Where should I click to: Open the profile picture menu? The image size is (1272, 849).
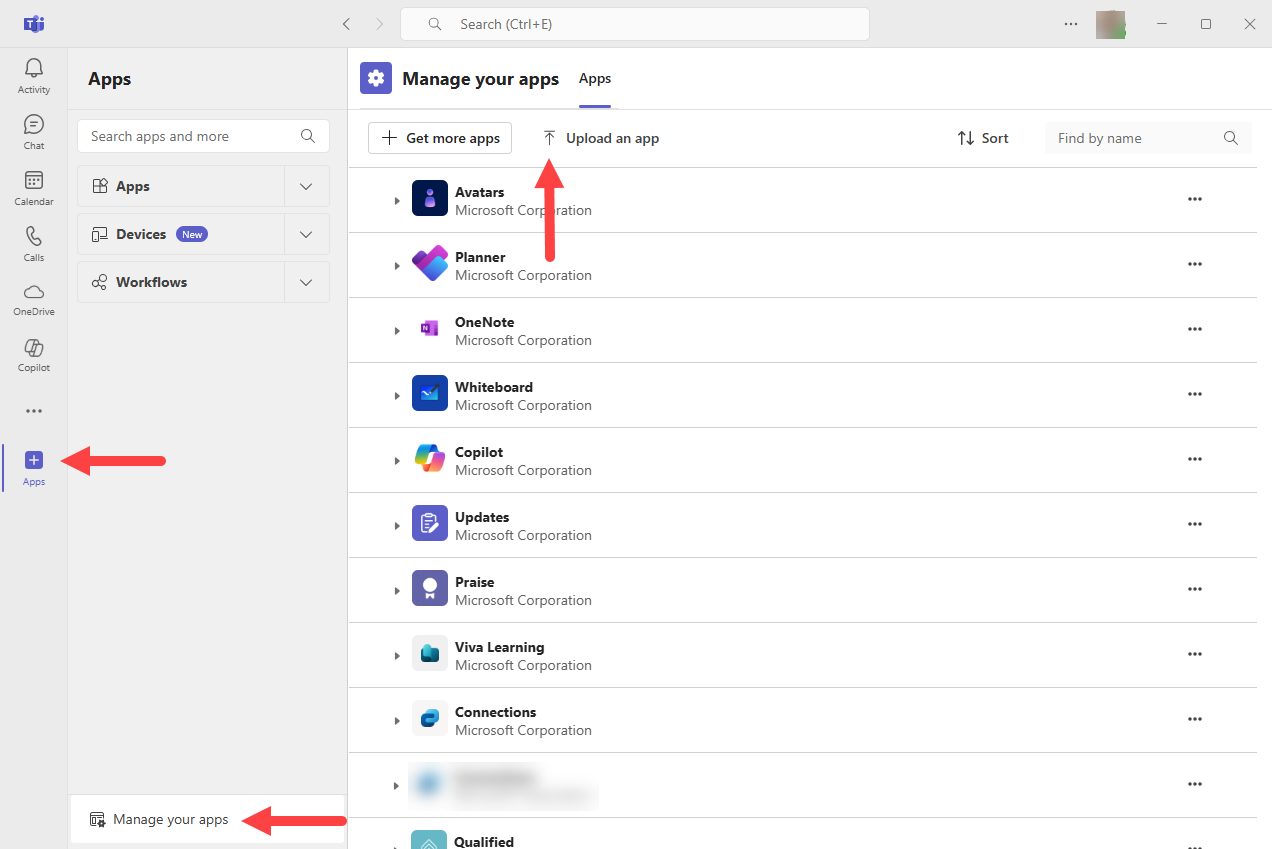pyautogui.click(x=1110, y=24)
